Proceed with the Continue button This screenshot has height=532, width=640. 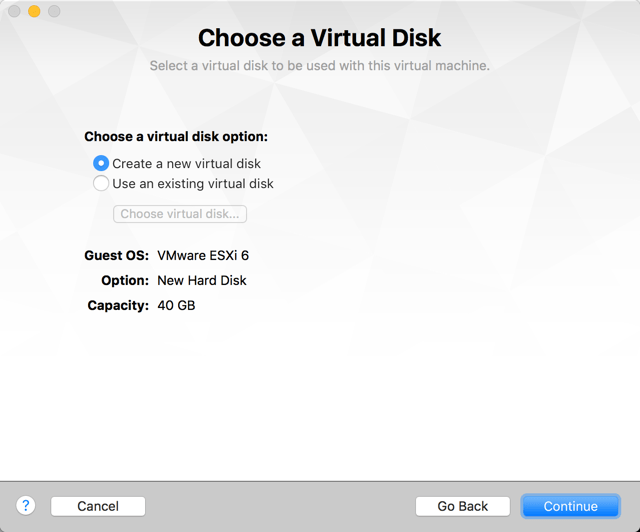(x=570, y=506)
